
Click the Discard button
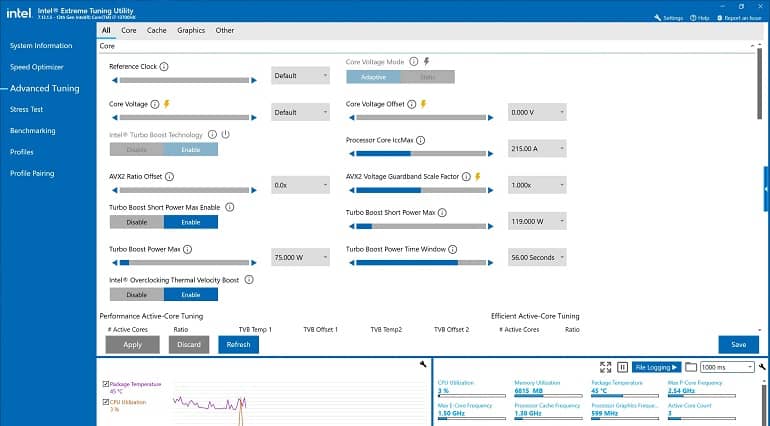[189, 345]
